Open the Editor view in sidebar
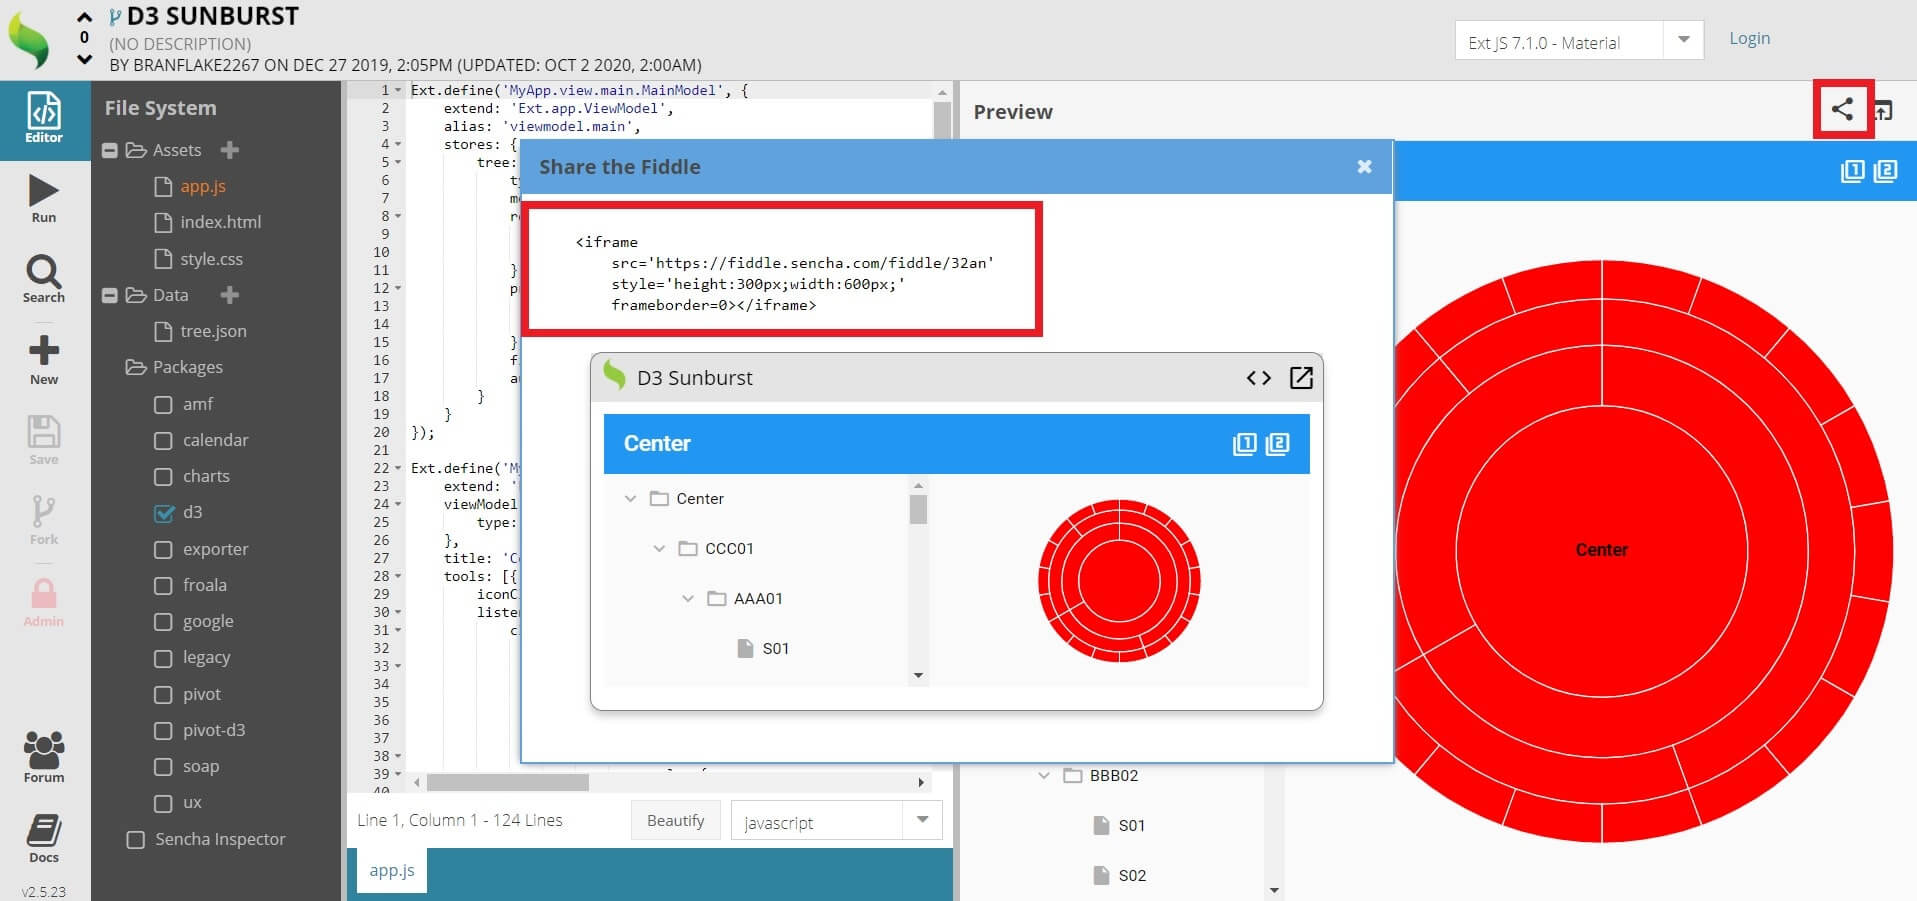Screen dimensions: 1917x901 [x=44, y=120]
